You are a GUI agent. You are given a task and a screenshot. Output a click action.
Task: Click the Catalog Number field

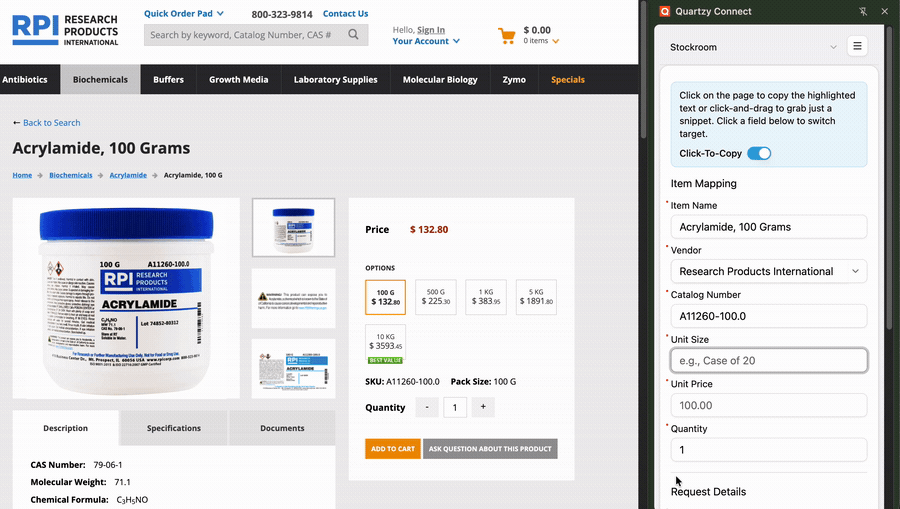point(769,316)
